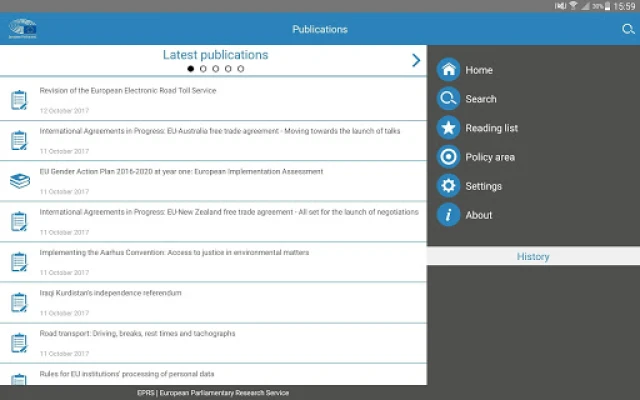Select Search in the side menu
Image resolution: width=640 pixels, height=400 pixels.
[x=480, y=99]
